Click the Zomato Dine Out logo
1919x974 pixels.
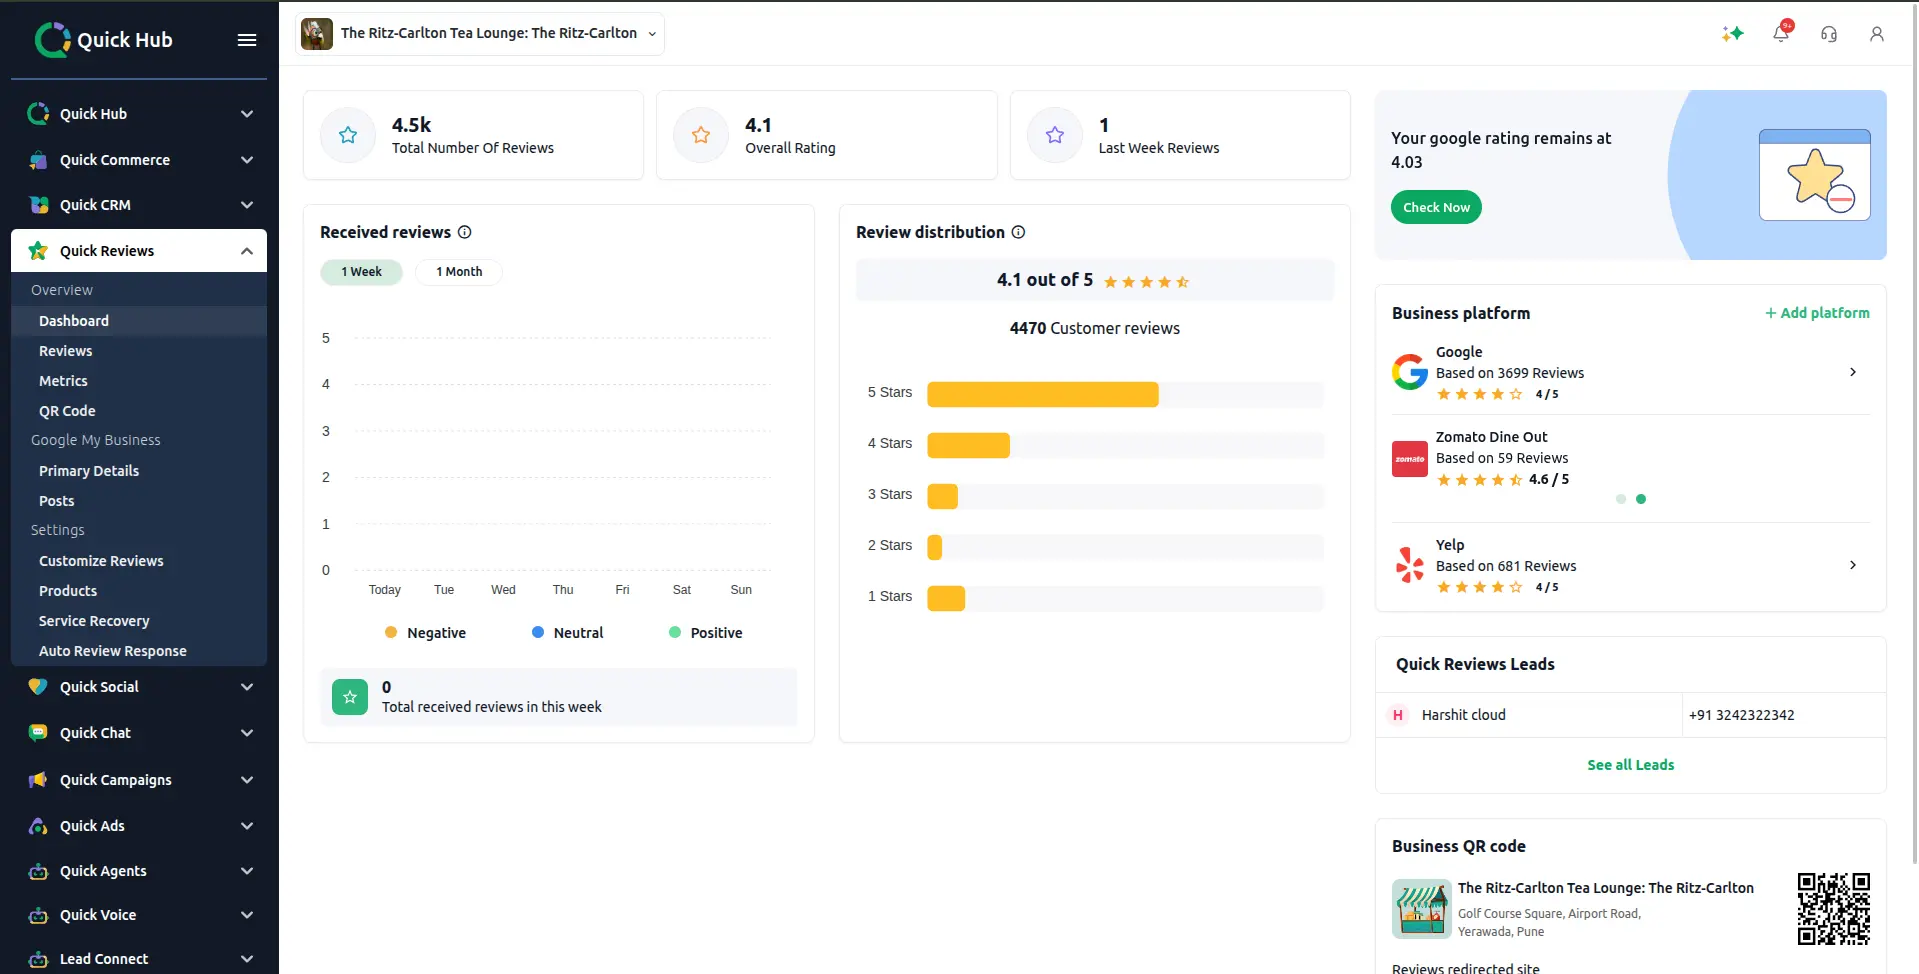coord(1410,459)
